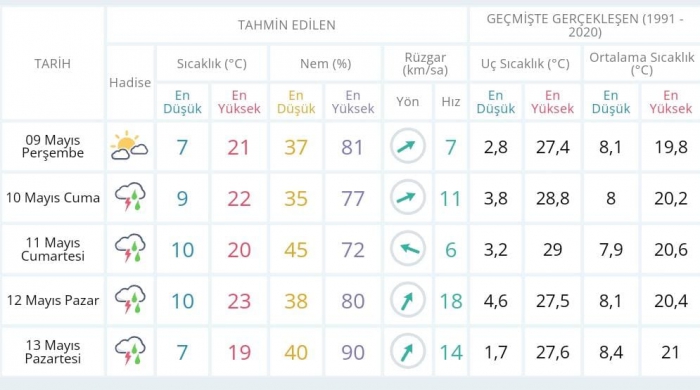The height and width of the screenshot is (390, 700).
Task: Click the wind direction arrow for 10 Mayıs Cuma
Action: (408, 197)
